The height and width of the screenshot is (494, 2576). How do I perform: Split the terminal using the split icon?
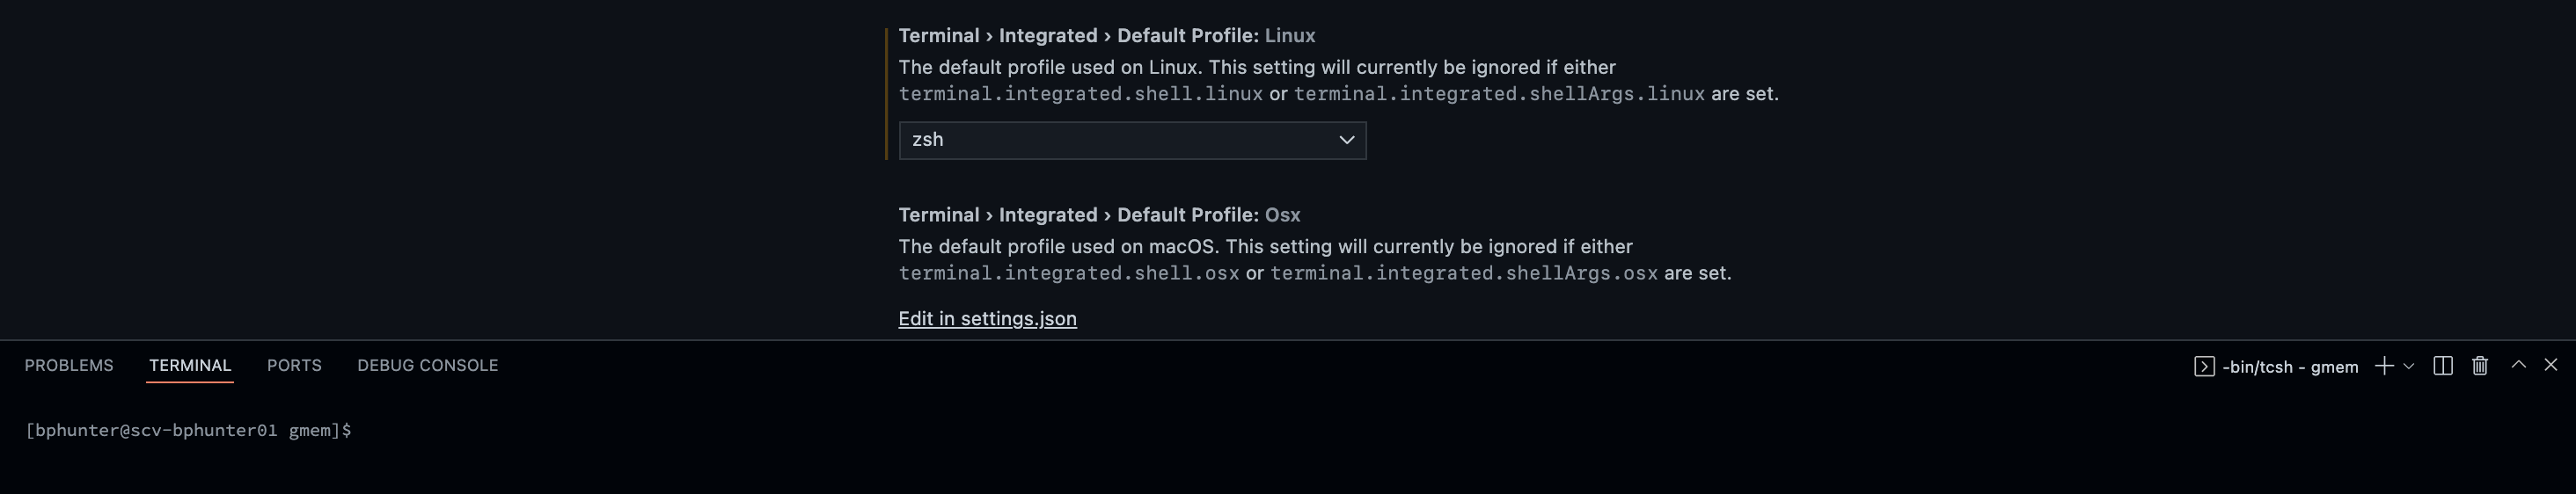pyautogui.click(x=2443, y=366)
